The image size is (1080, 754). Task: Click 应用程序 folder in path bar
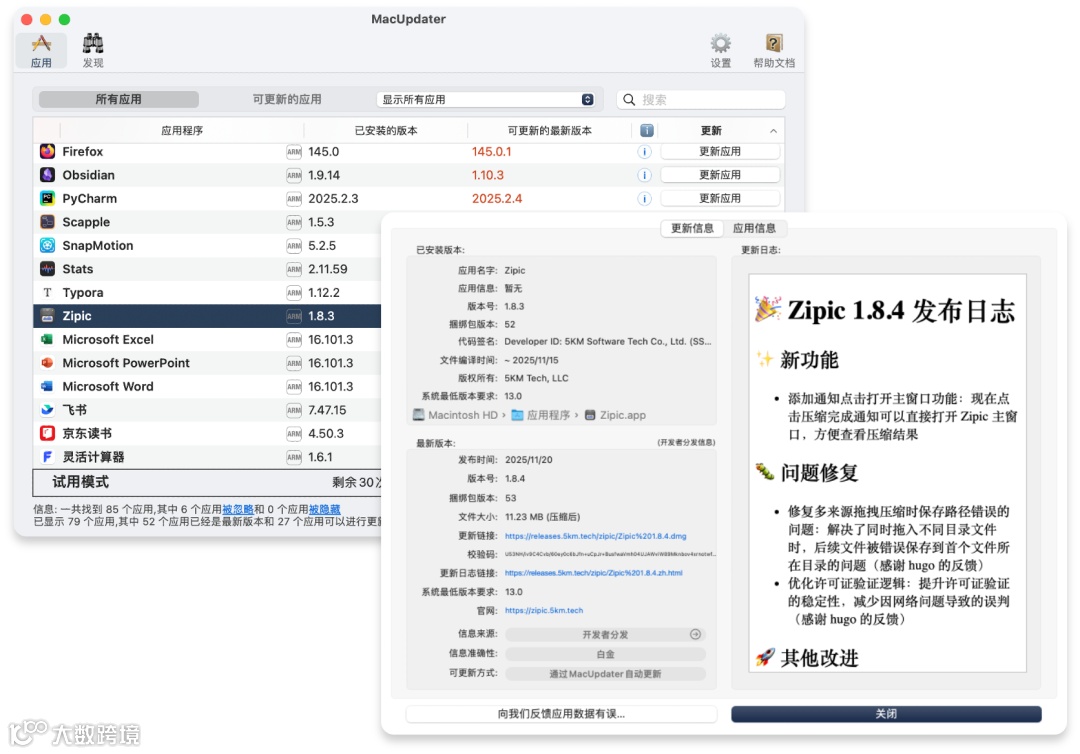541,415
